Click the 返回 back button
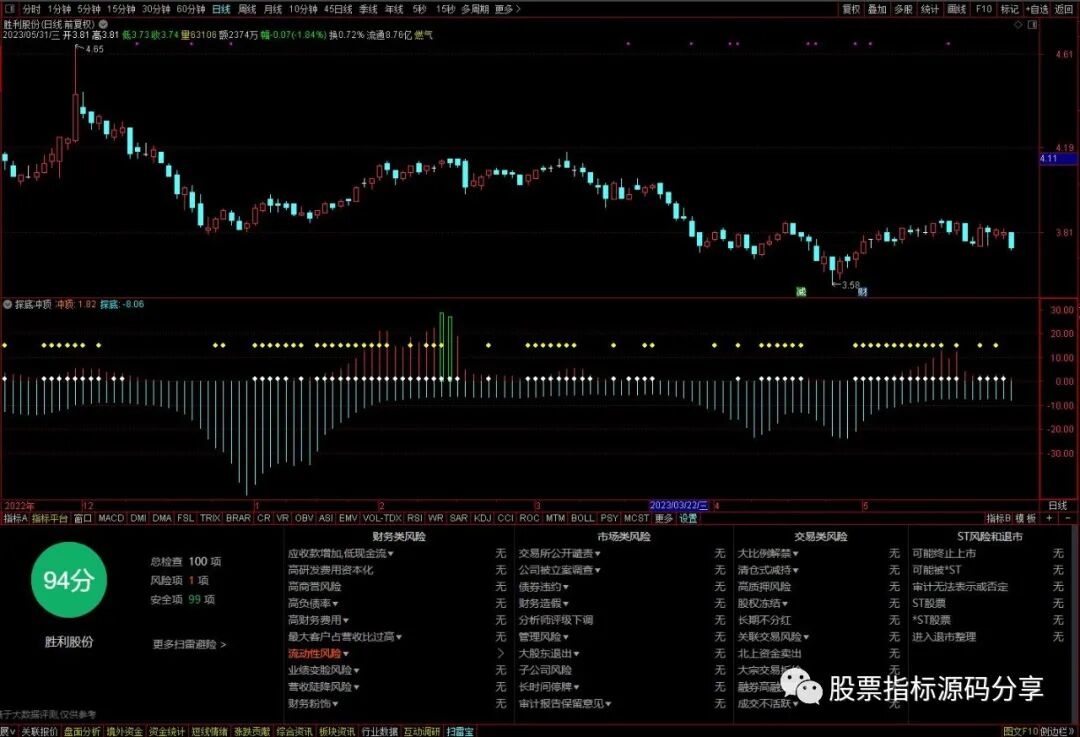The width and height of the screenshot is (1080, 737). [x=1063, y=9]
